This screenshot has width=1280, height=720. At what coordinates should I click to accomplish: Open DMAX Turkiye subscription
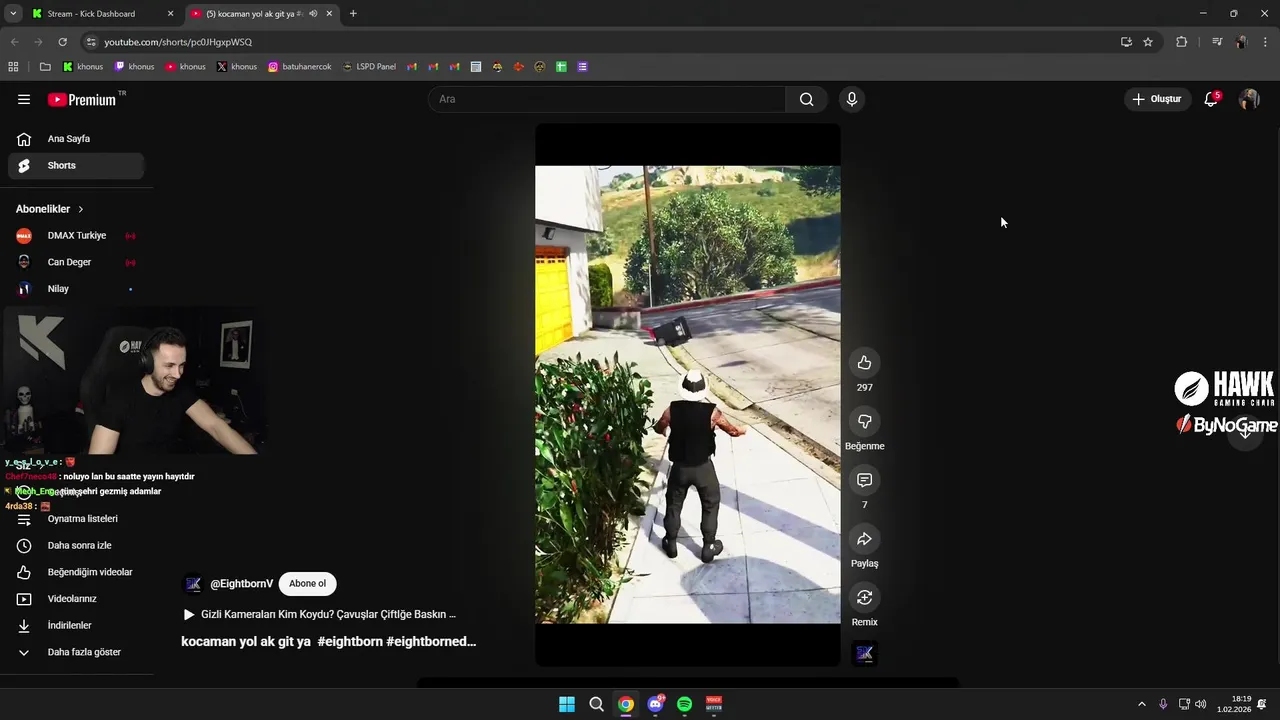[76, 236]
